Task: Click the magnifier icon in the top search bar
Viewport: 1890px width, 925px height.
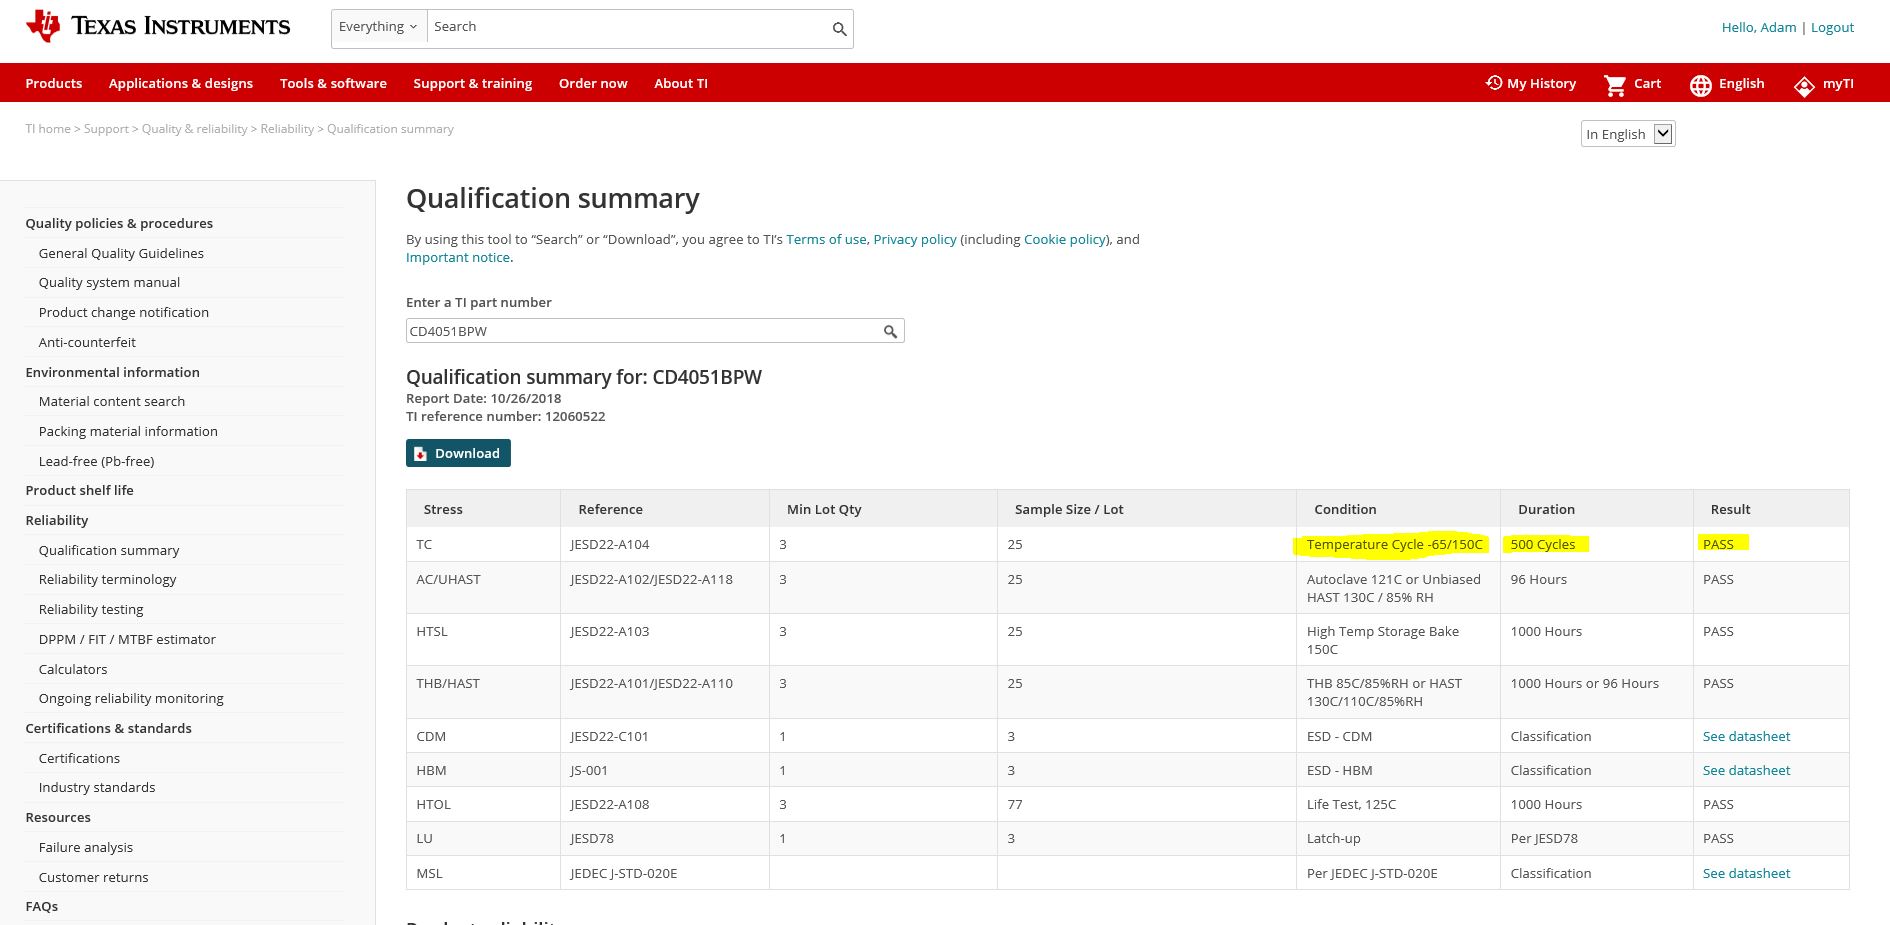Action: coord(840,29)
